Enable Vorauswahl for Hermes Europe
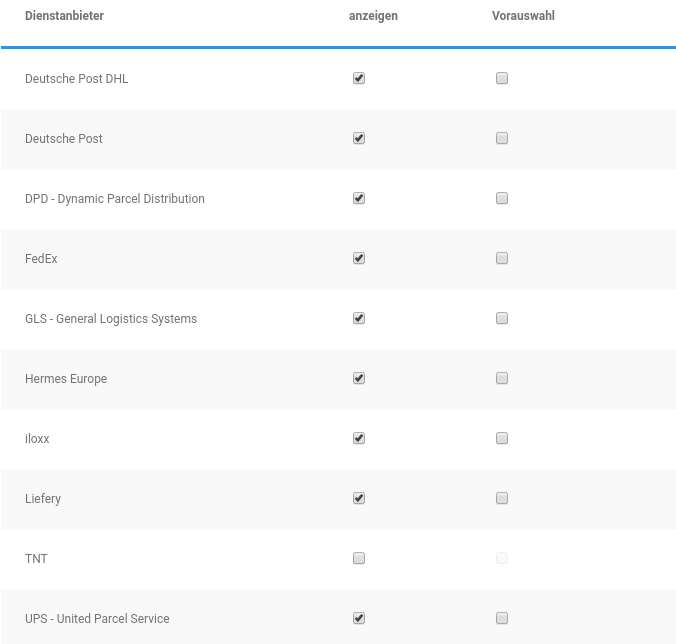Image resolution: width=676 pixels, height=644 pixels. click(x=502, y=378)
